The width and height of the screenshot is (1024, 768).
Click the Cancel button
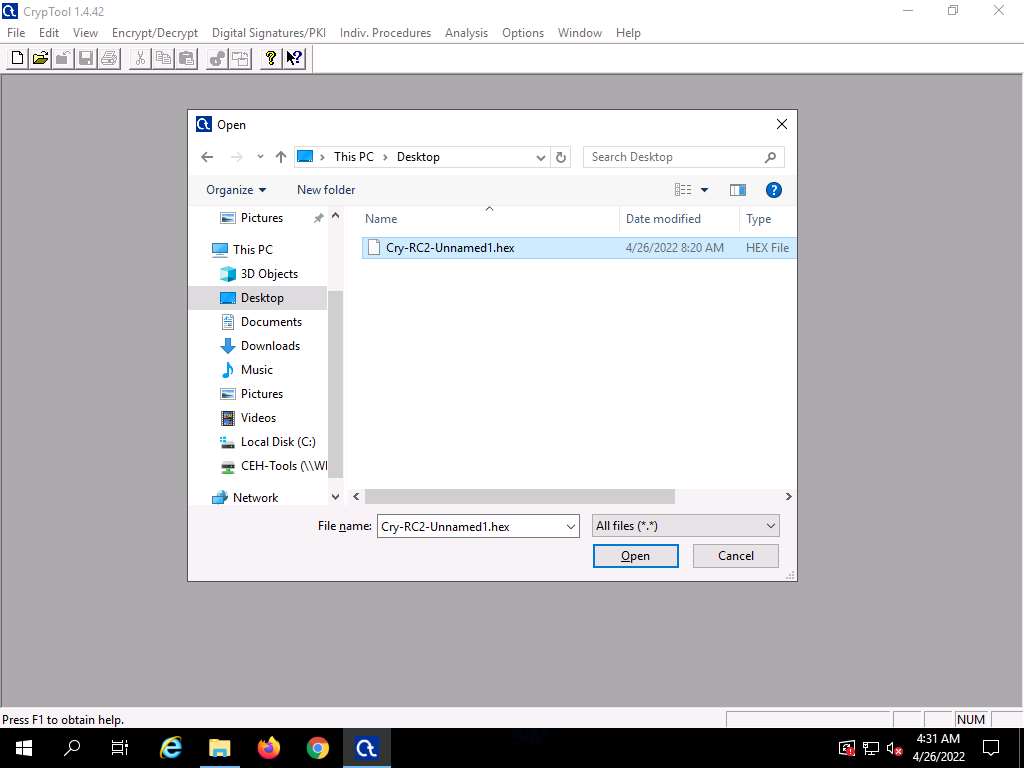pos(735,556)
